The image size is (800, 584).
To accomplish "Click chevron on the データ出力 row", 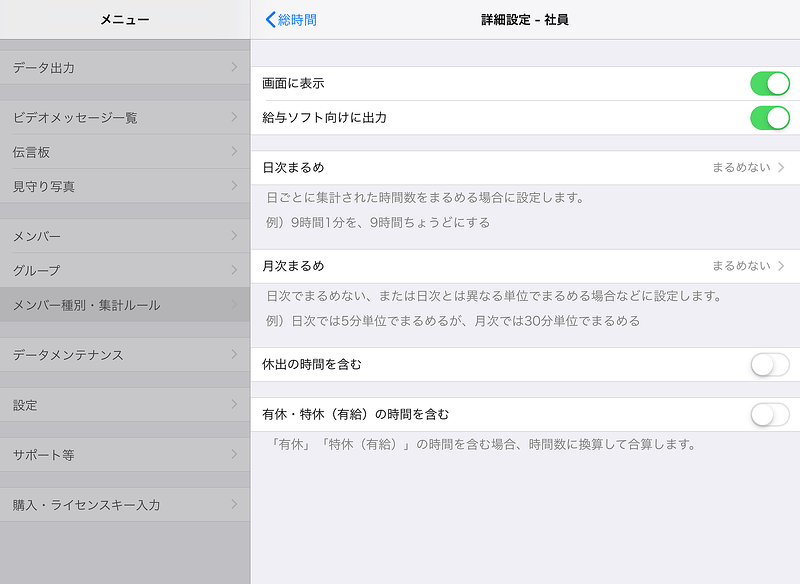I will coord(234,68).
